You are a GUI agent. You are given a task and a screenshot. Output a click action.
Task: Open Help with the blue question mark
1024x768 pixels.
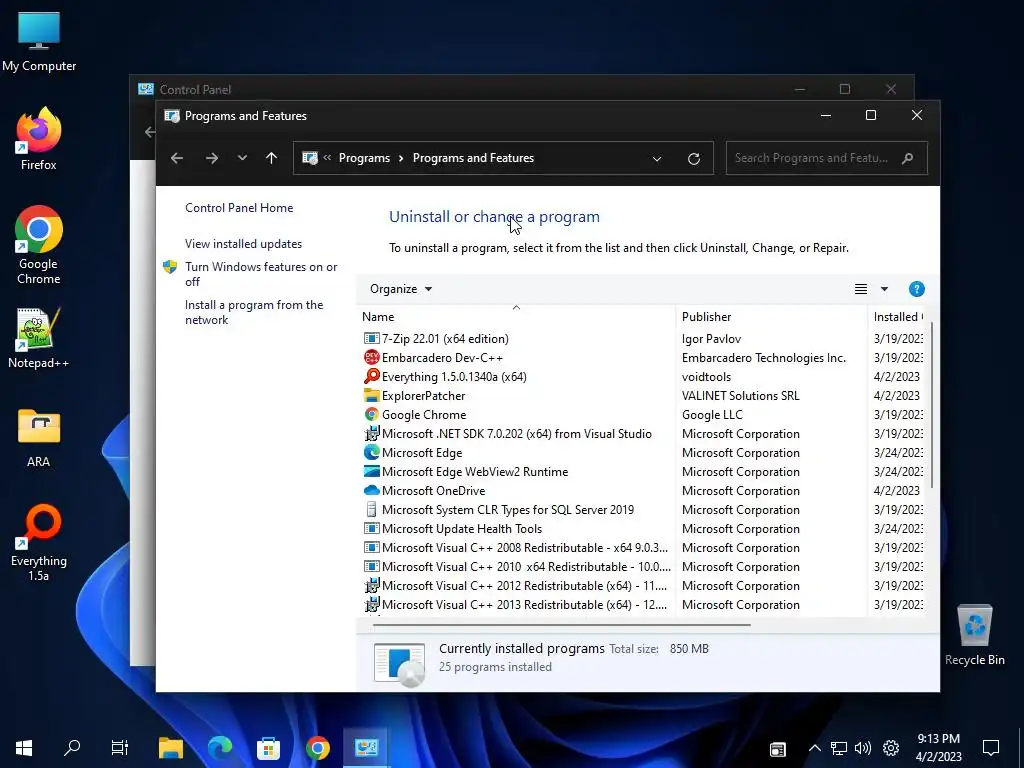pos(916,289)
